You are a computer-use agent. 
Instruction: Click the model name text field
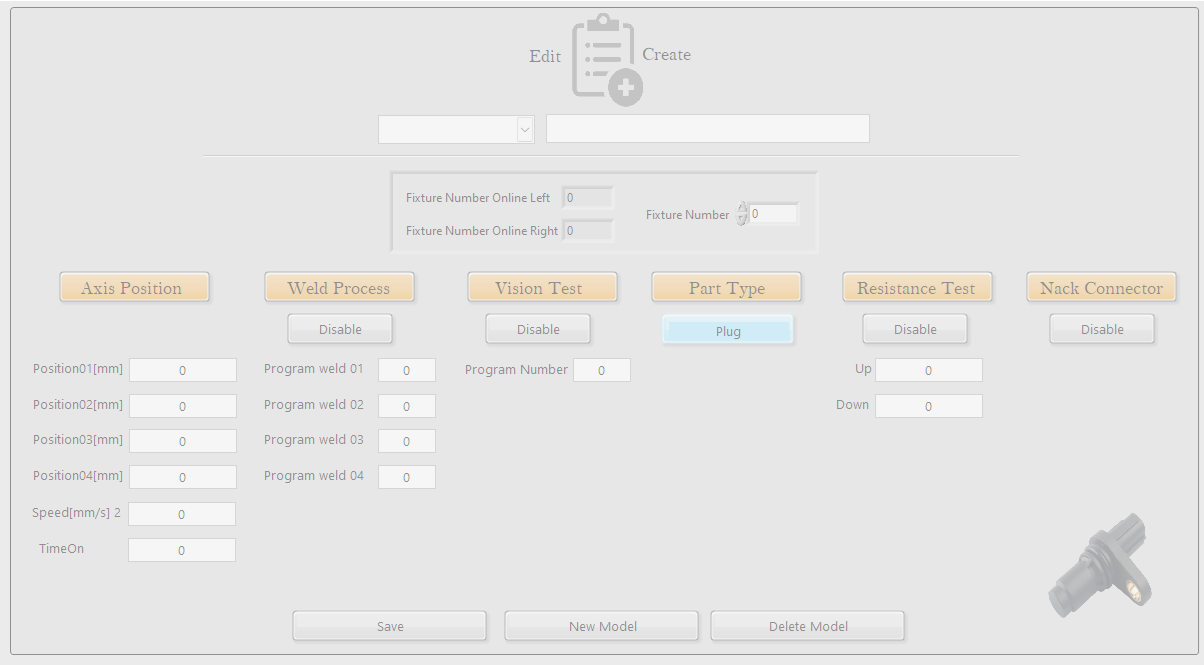point(707,129)
